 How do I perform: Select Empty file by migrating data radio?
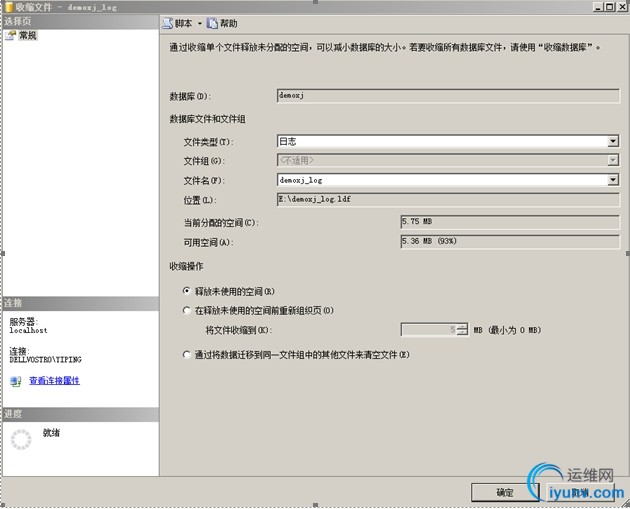pos(186,354)
